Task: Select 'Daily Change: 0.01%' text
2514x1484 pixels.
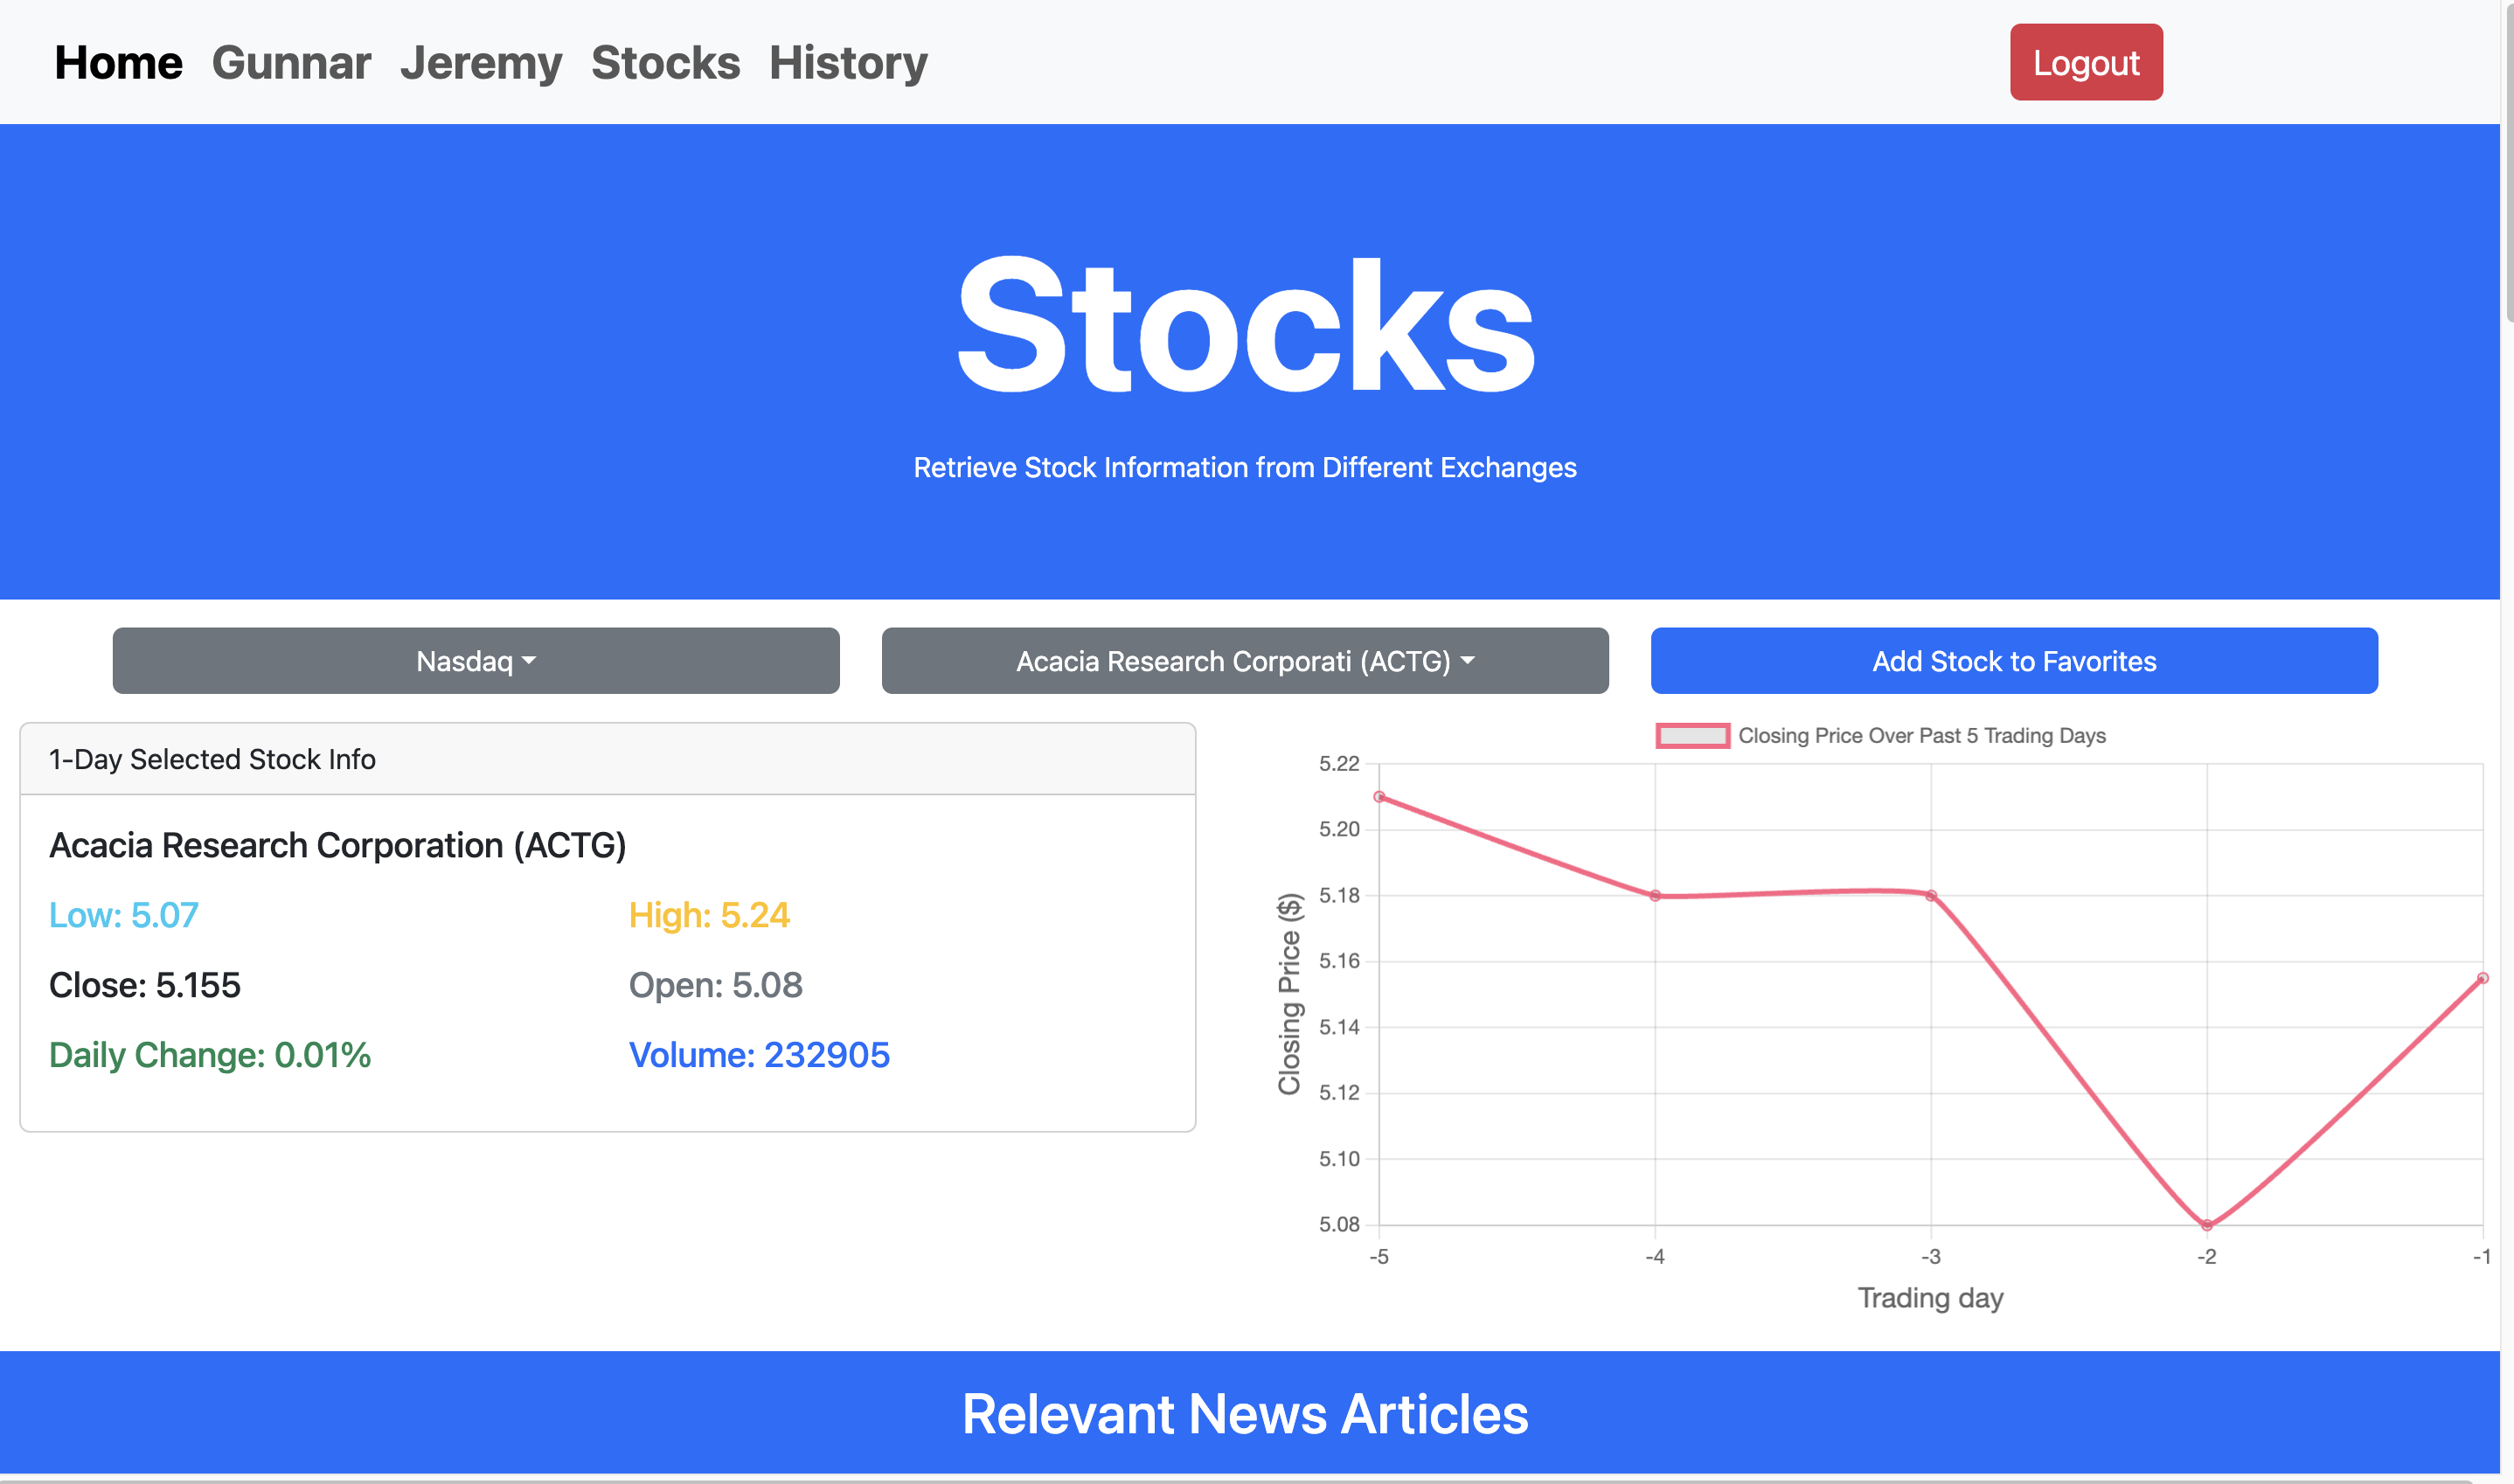Action: click(x=210, y=1055)
